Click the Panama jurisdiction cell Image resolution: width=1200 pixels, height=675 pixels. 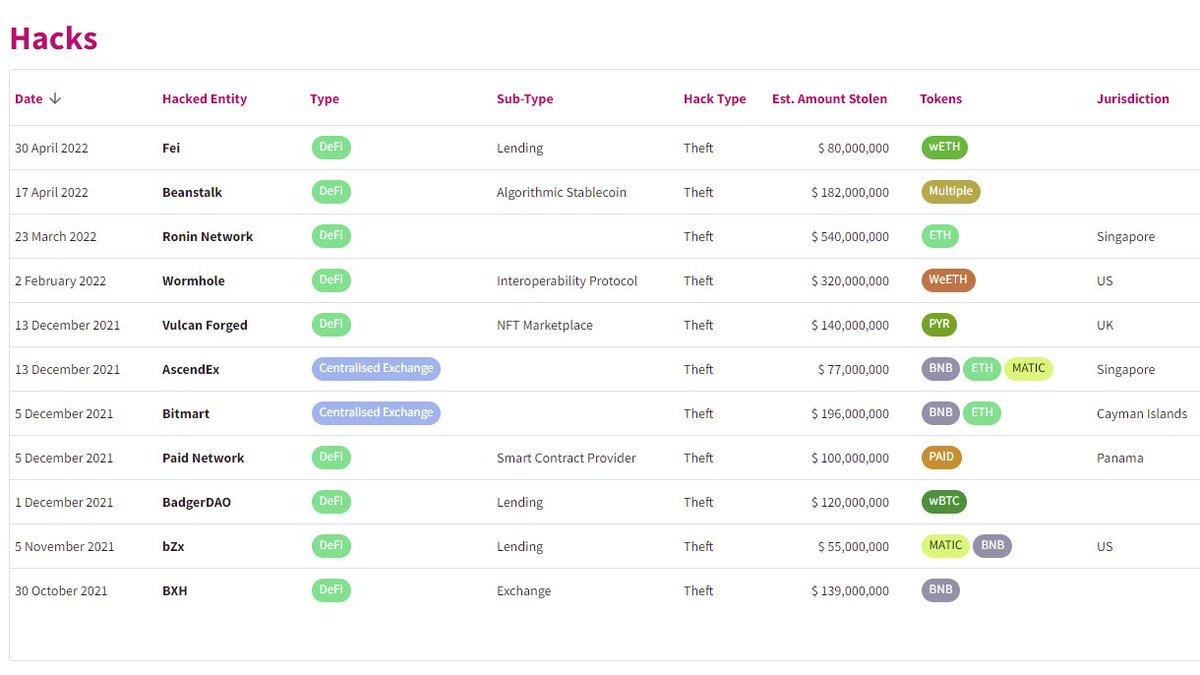point(1120,458)
